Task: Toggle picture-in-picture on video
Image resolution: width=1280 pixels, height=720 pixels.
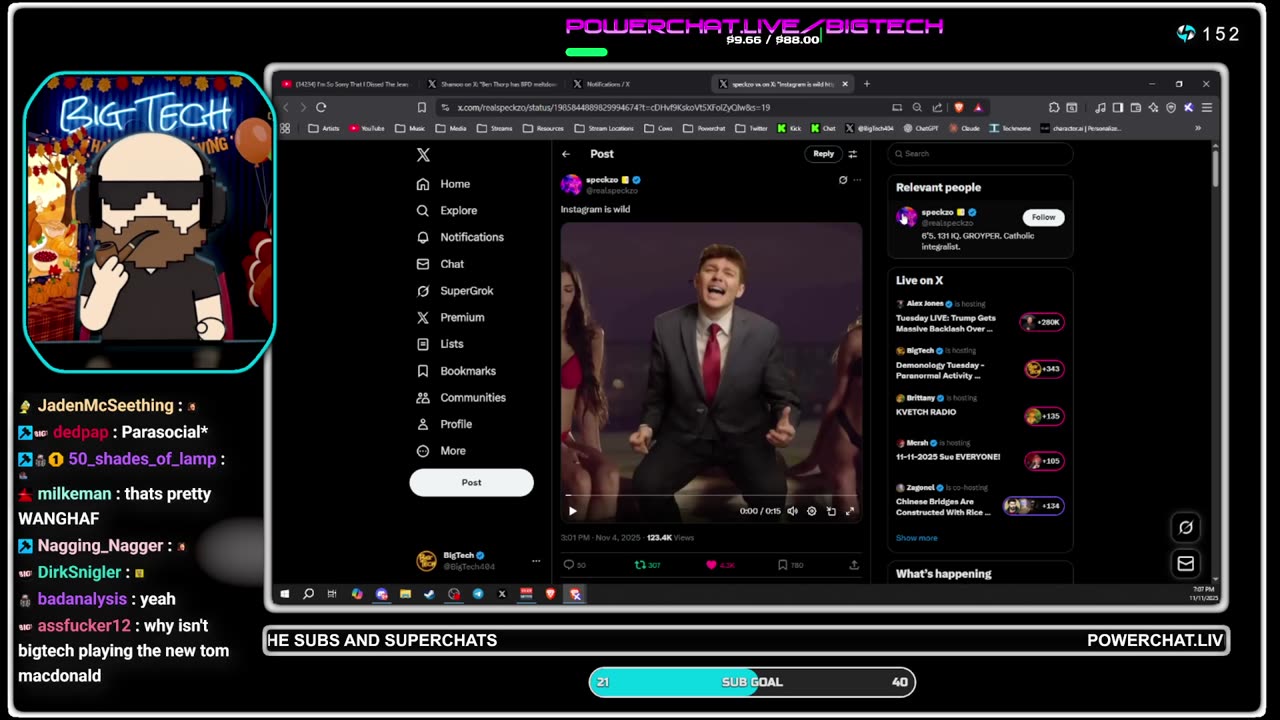Action: point(831,511)
